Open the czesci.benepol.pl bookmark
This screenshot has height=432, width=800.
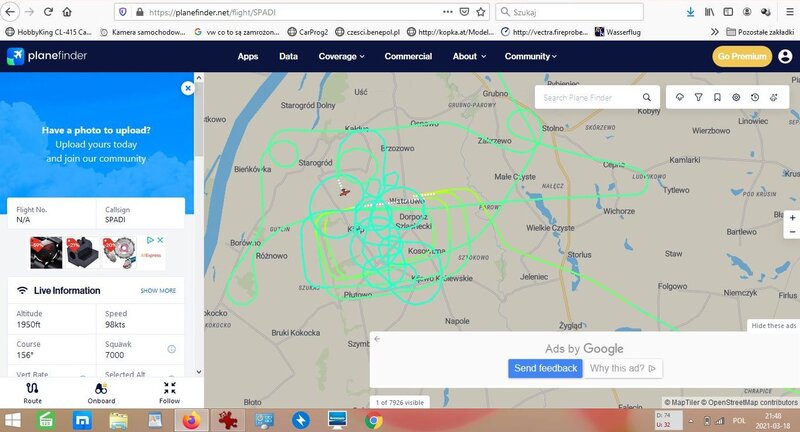(x=367, y=32)
